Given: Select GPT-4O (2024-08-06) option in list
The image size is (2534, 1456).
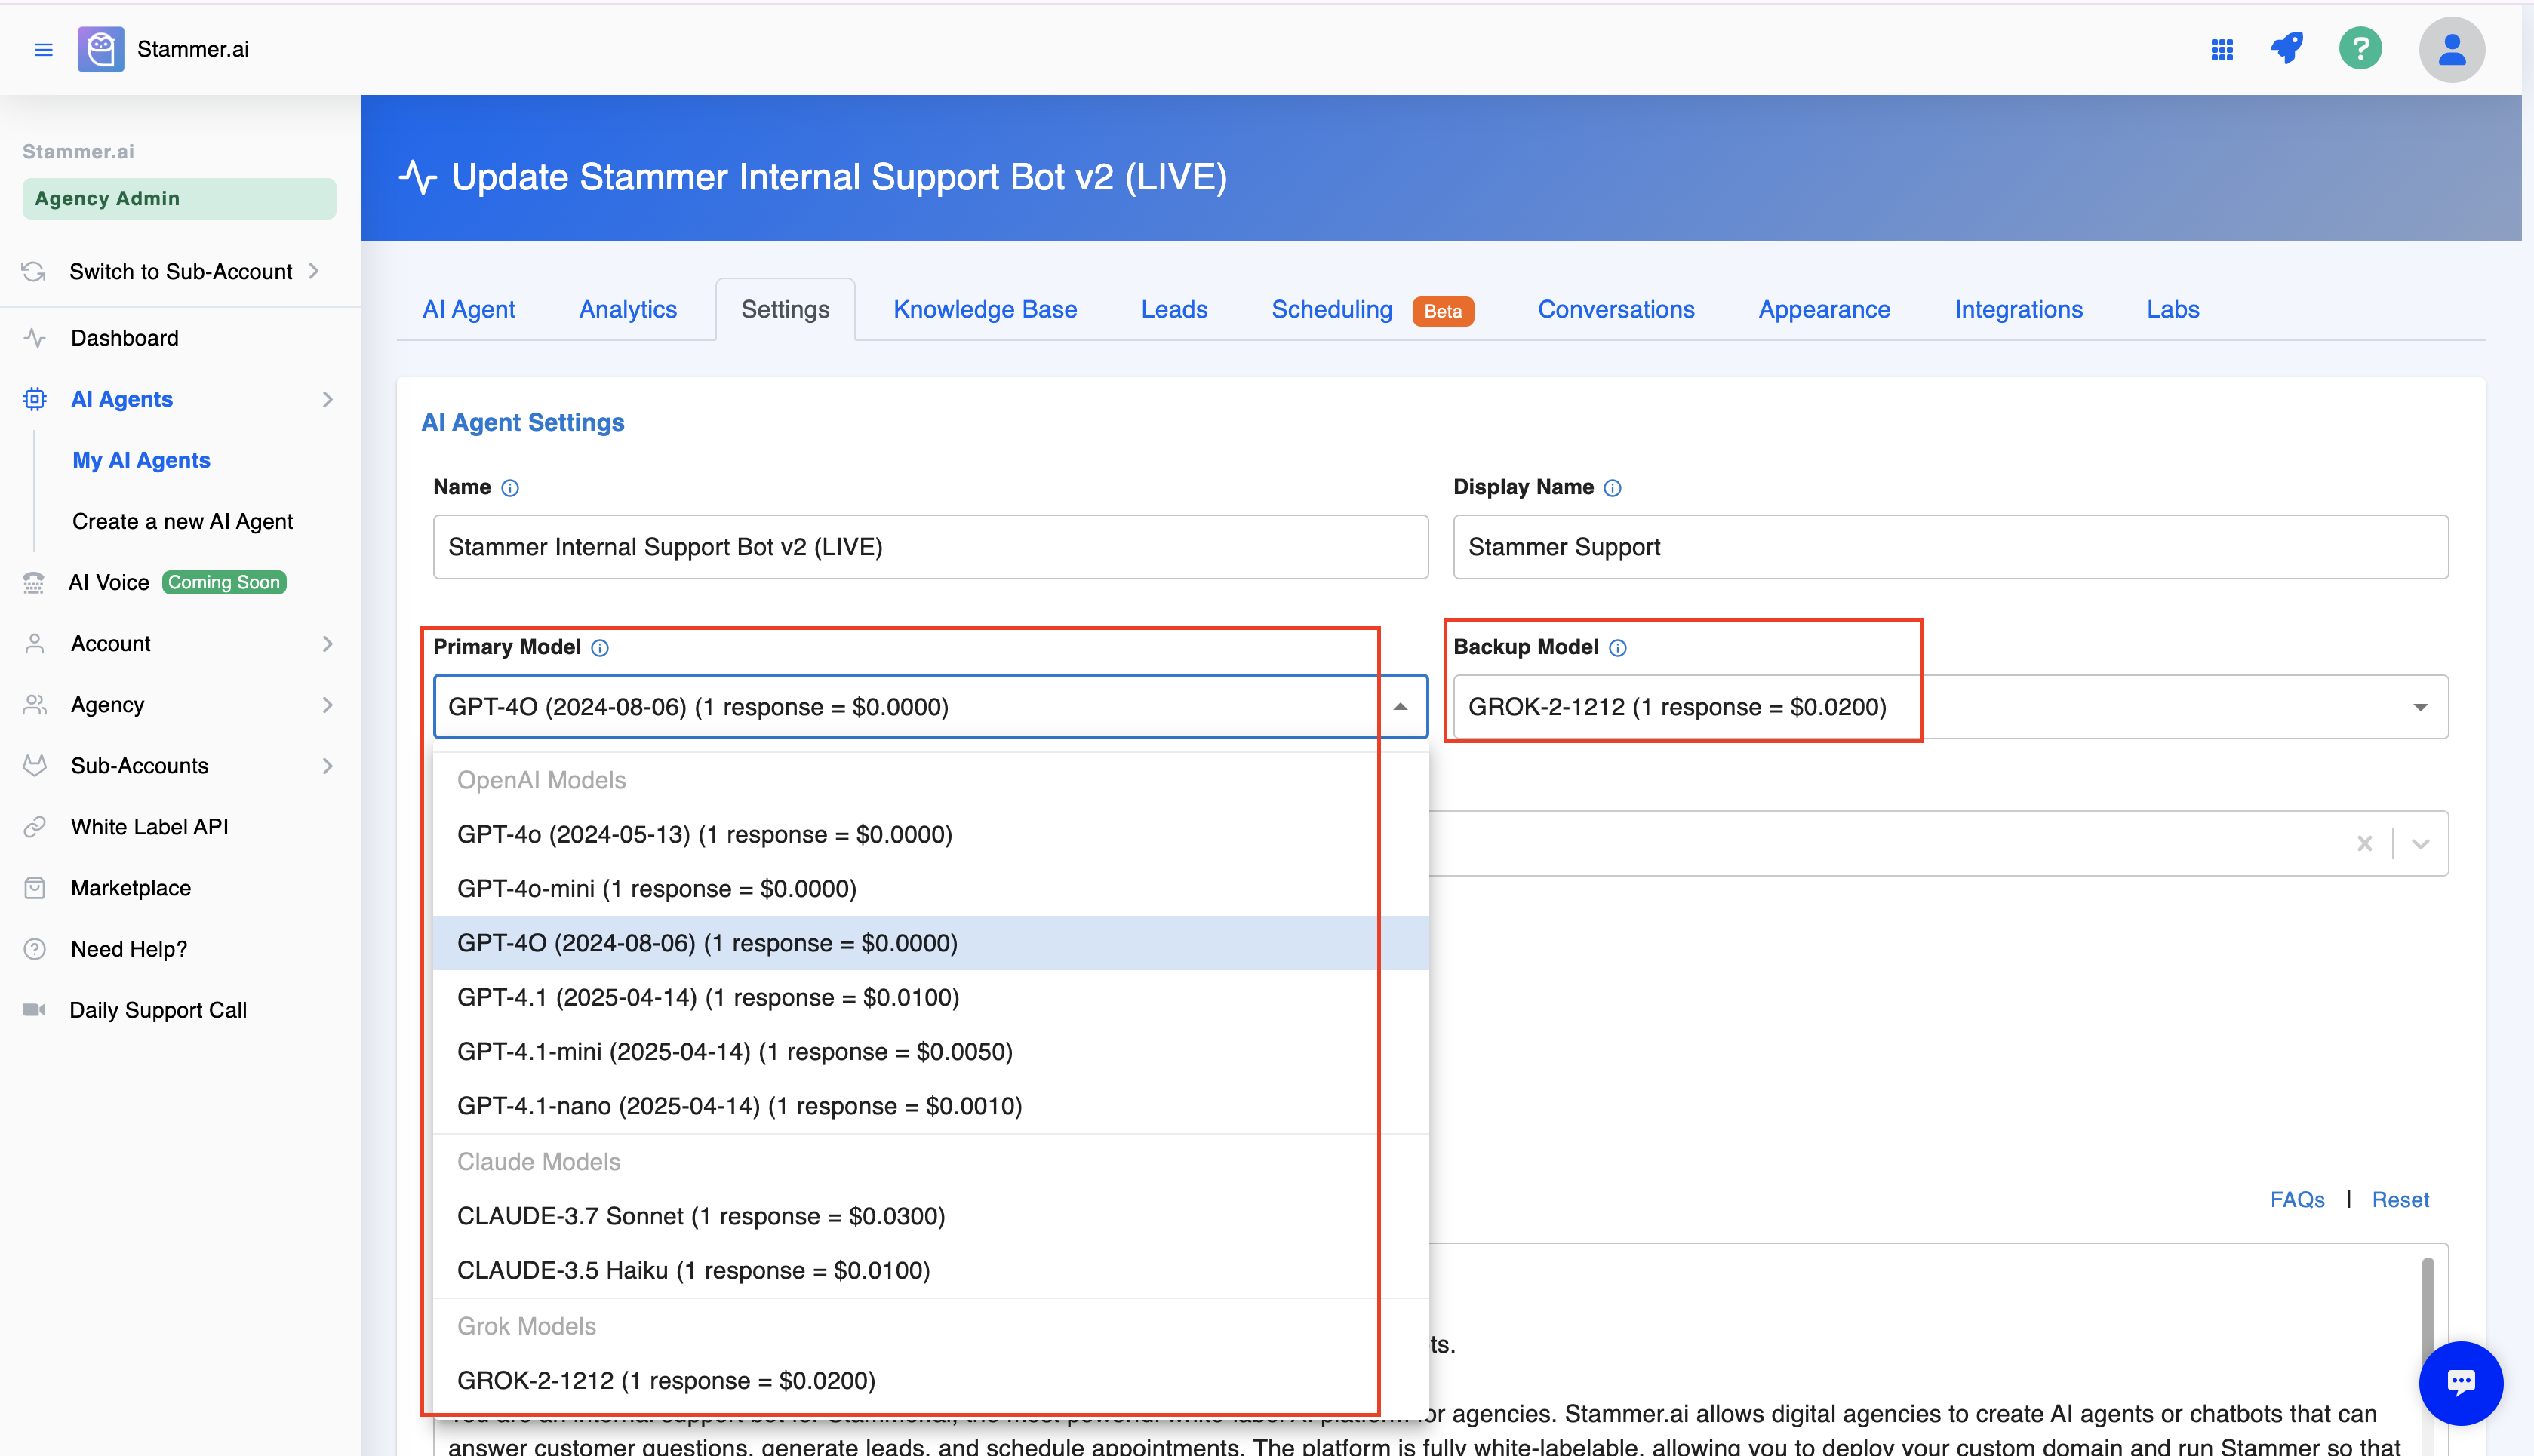Looking at the screenshot, I should point(930,943).
